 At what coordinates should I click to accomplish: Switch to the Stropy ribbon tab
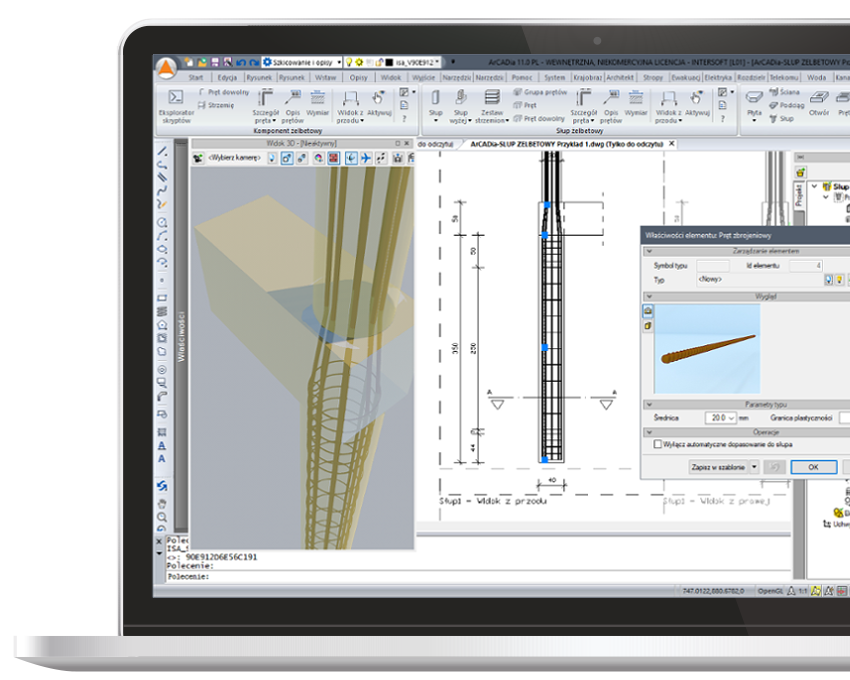click(653, 78)
